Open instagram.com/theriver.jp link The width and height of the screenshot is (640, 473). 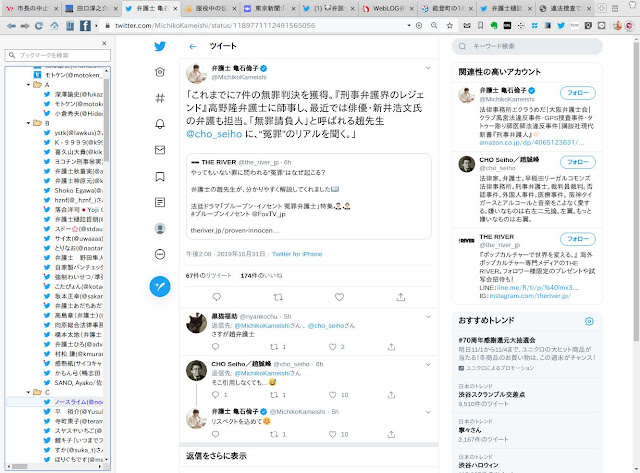(530, 295)
